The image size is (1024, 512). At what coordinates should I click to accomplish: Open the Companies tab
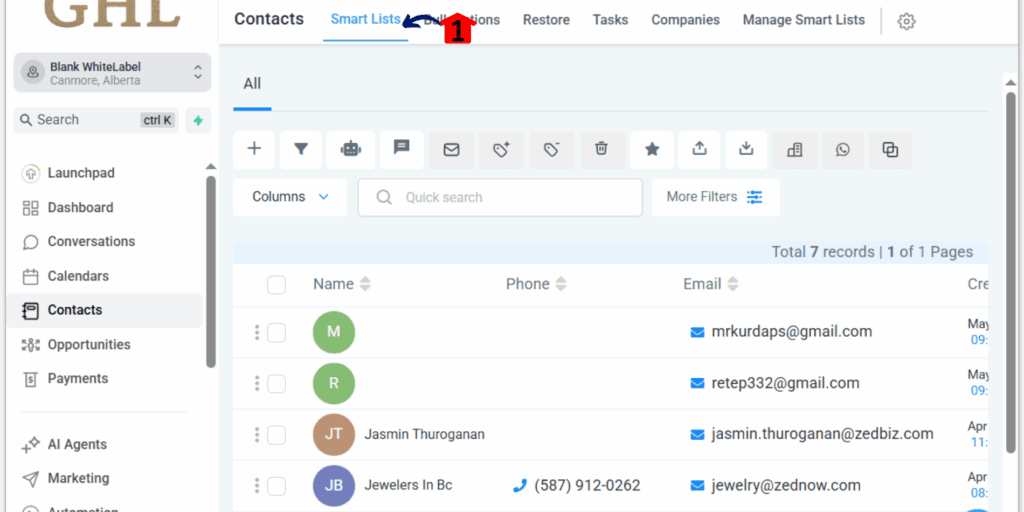point(686,20)
